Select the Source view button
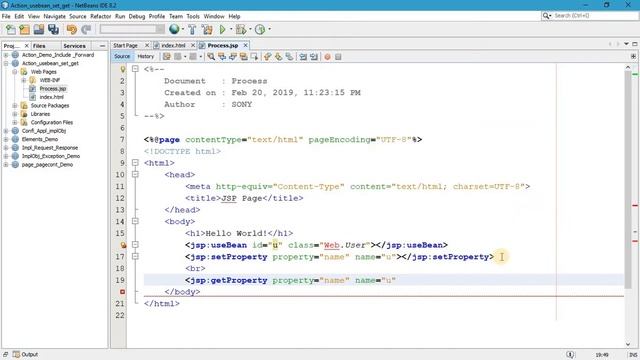This screenshot has width=640, height=360. [122, 57]
